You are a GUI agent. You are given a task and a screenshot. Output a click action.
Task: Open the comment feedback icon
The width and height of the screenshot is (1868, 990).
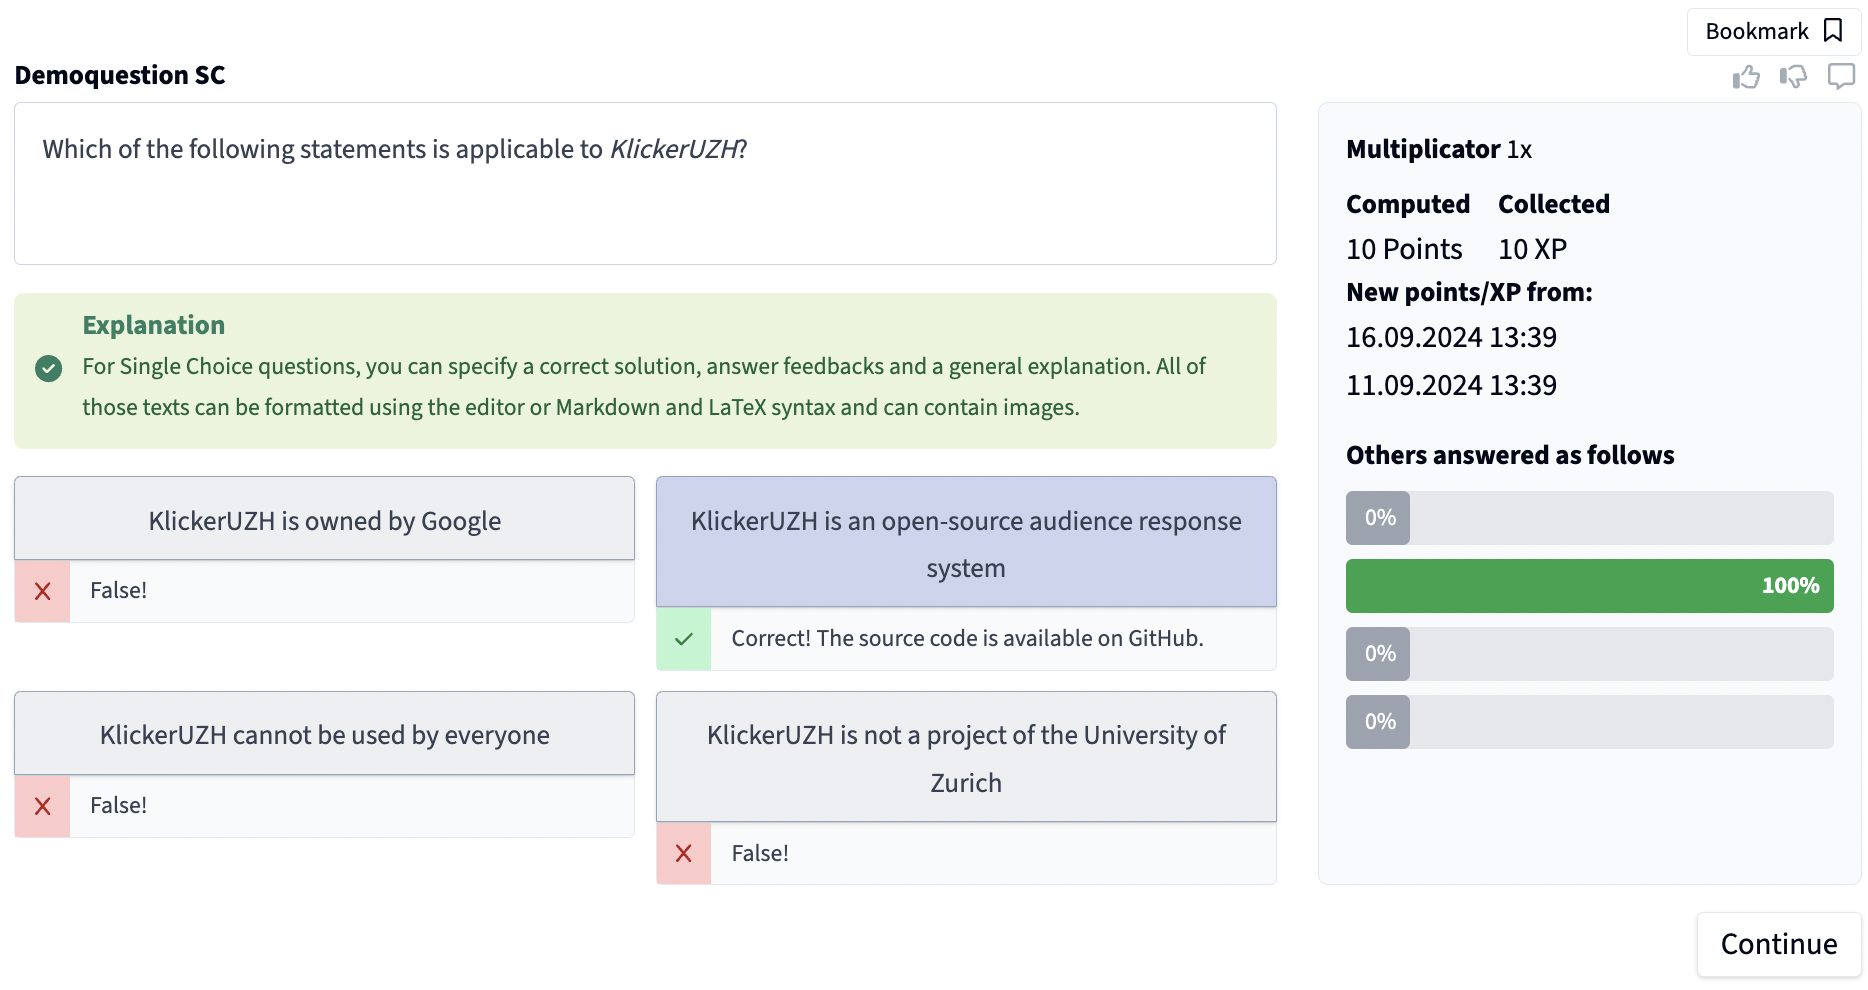coord(1841,77)
